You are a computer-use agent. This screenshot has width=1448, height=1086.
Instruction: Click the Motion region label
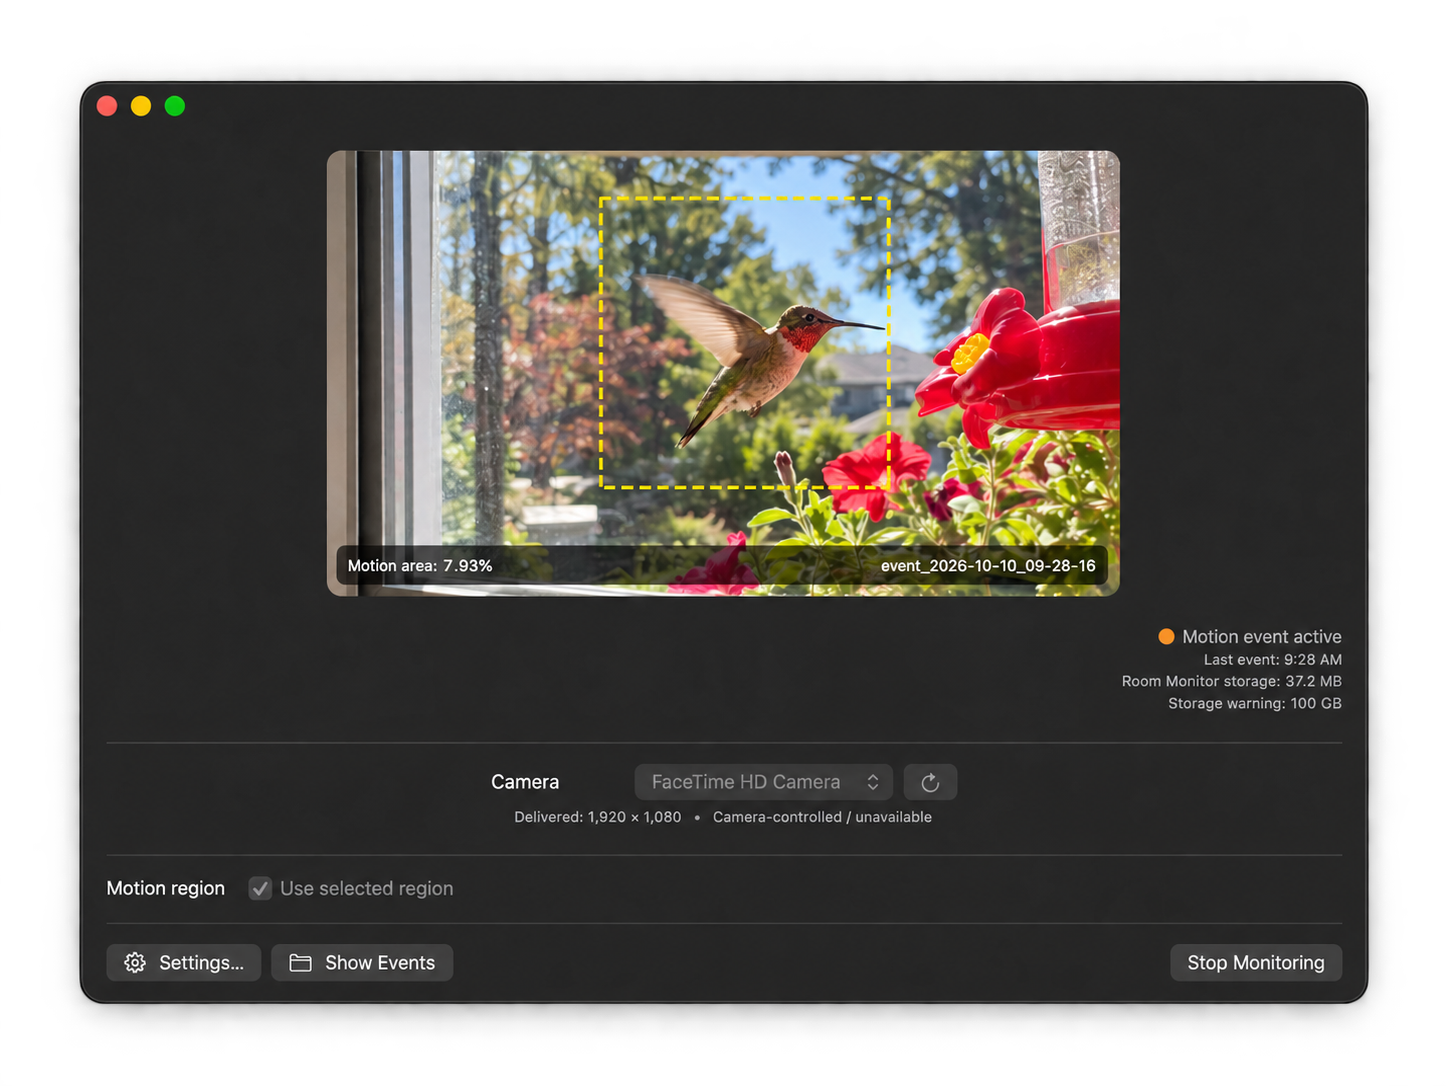(166, 888)
